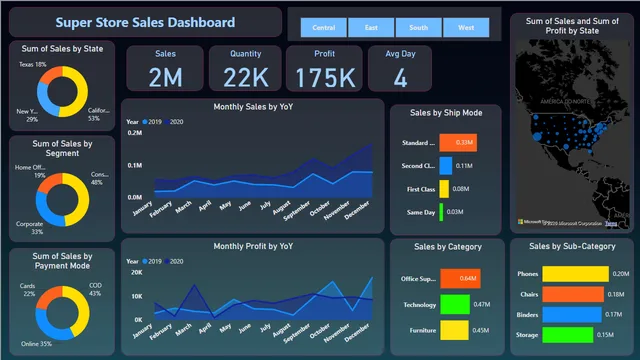Screen dimensions: 640x360
Task: Click the Home Office 19% segment label
Action: click(30, 171)
